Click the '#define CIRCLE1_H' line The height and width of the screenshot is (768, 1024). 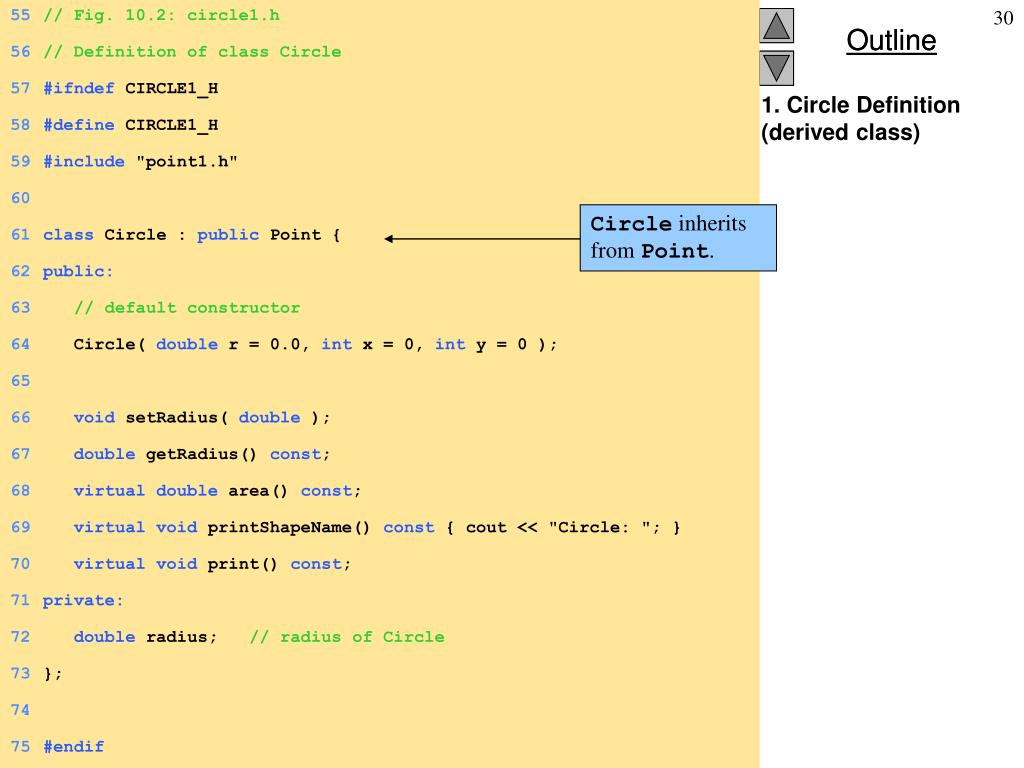131,125
